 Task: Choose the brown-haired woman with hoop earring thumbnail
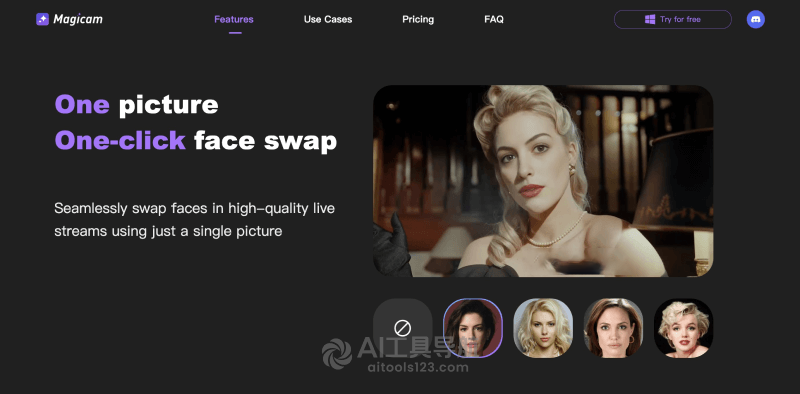(x=613, y=328)
